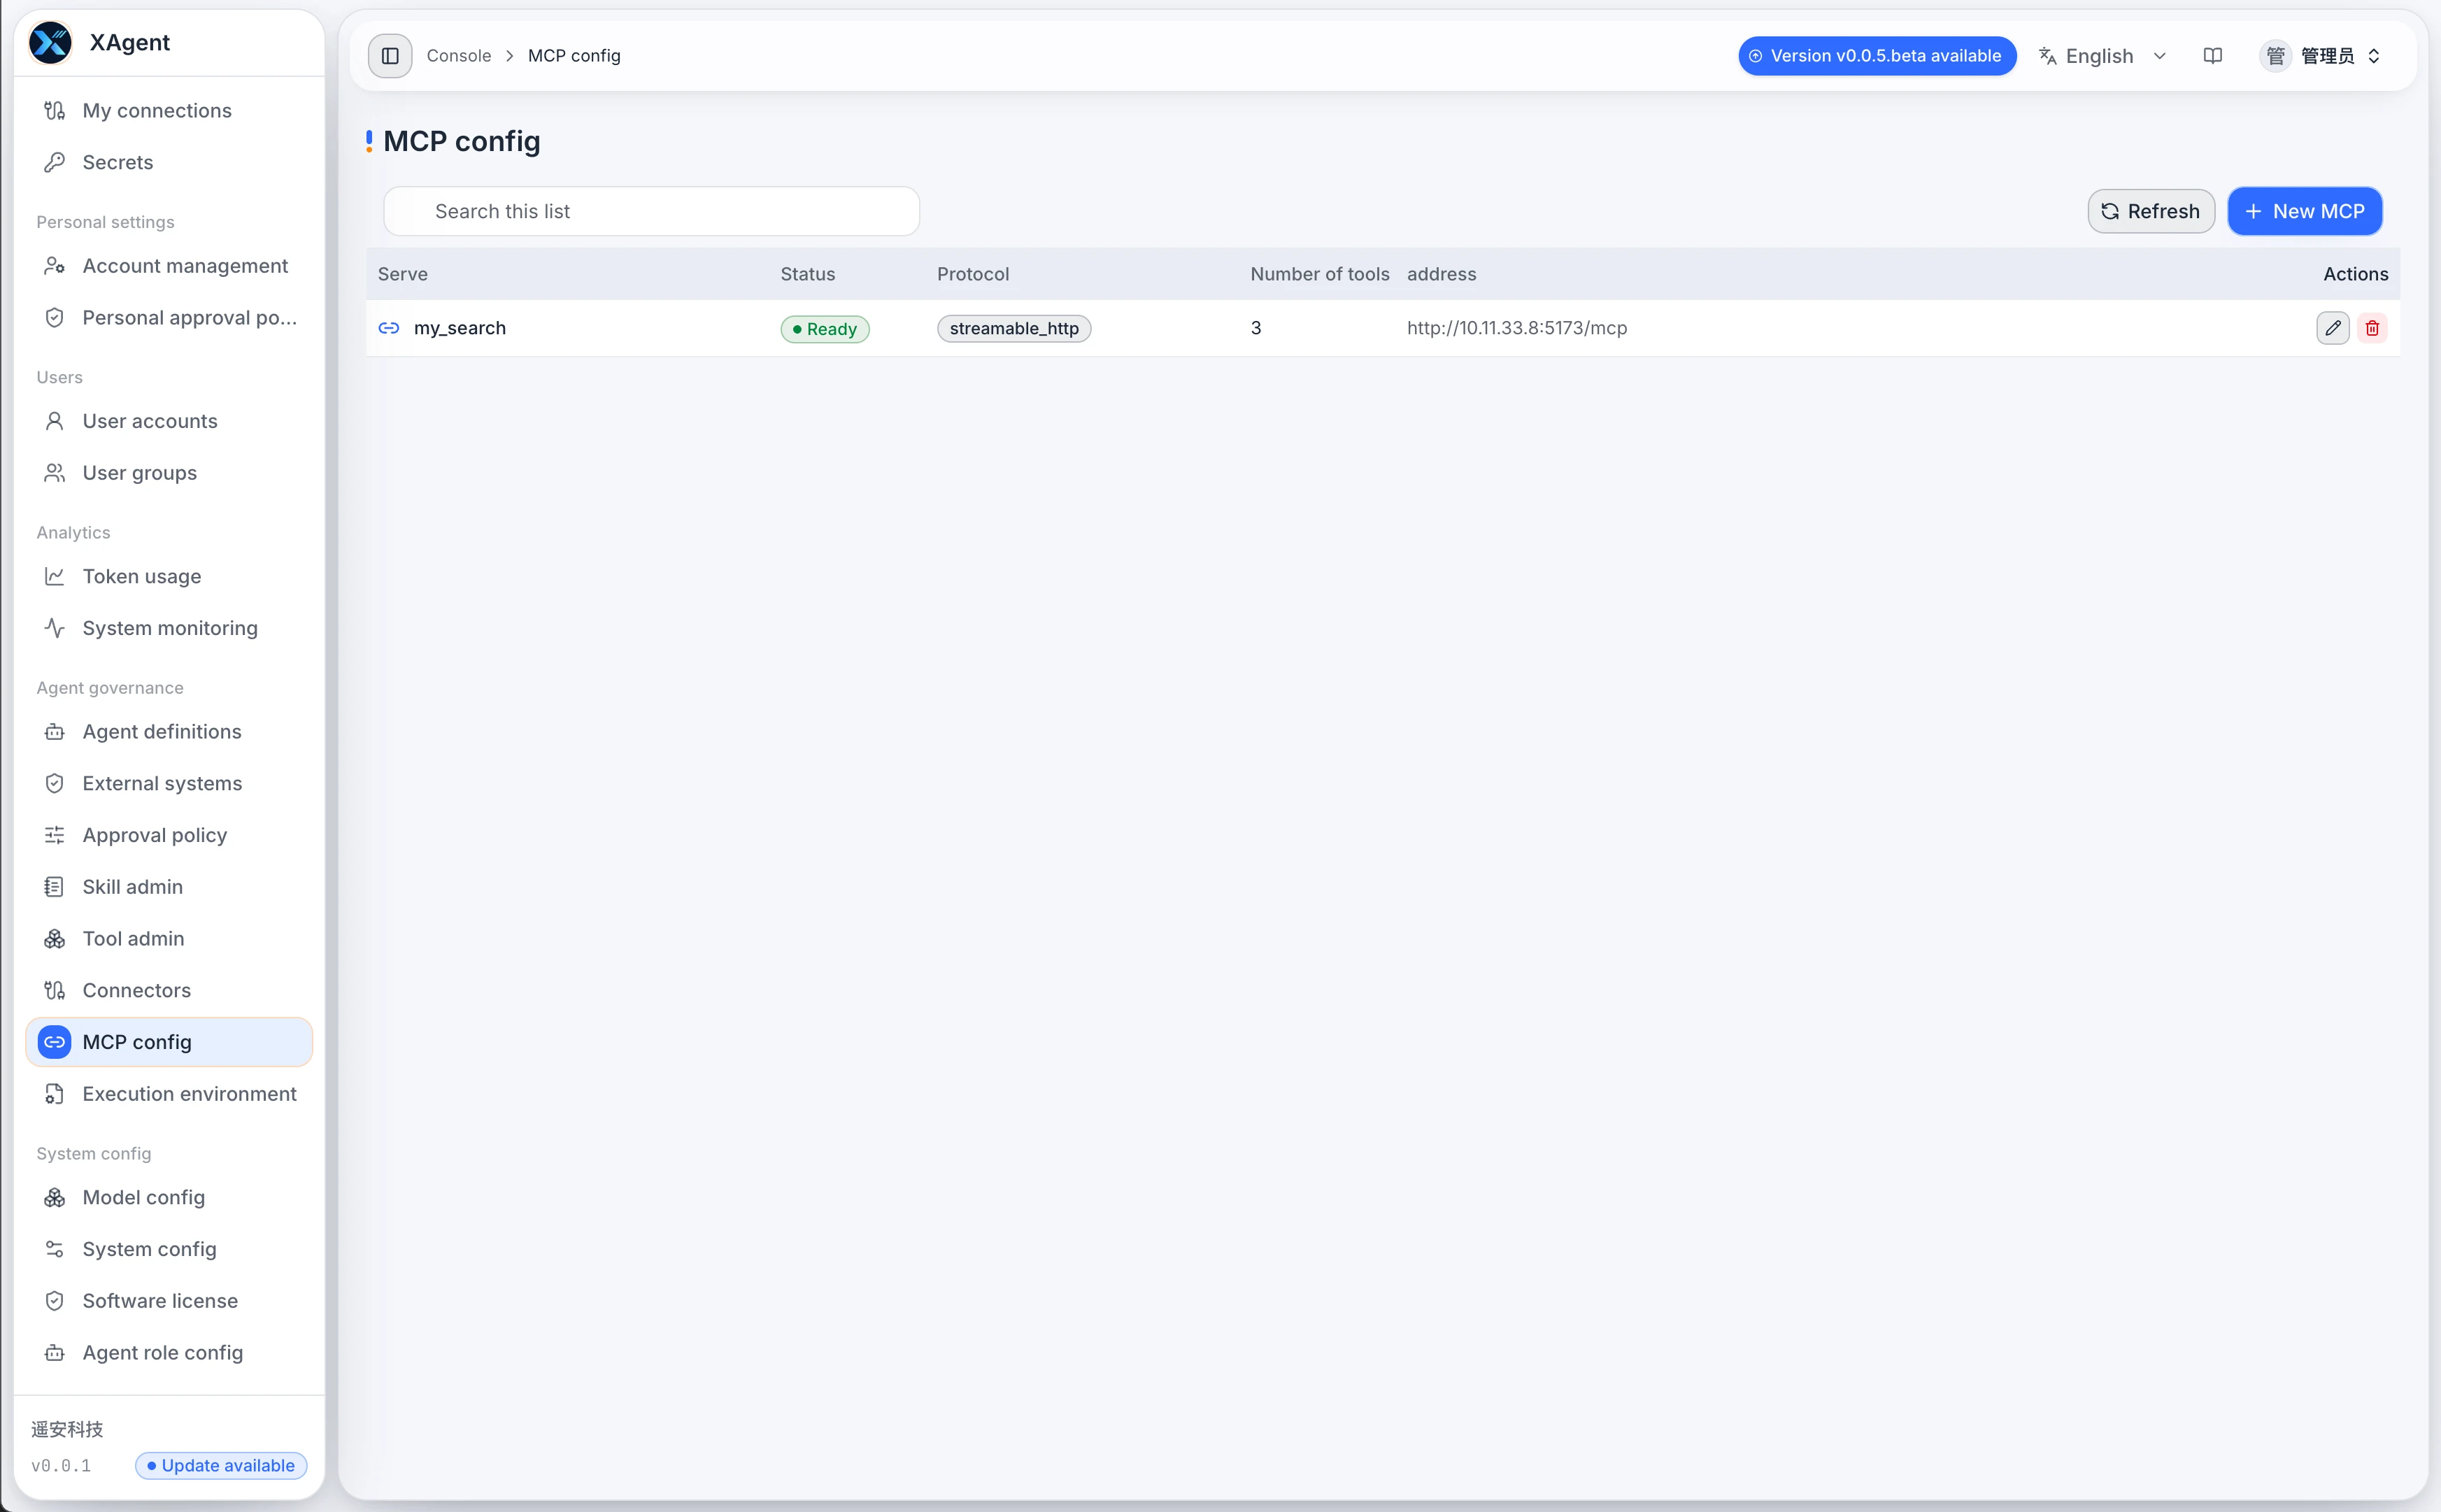Open User accounts page
The image size is (2441, 1512).
(x=169, y=421)
